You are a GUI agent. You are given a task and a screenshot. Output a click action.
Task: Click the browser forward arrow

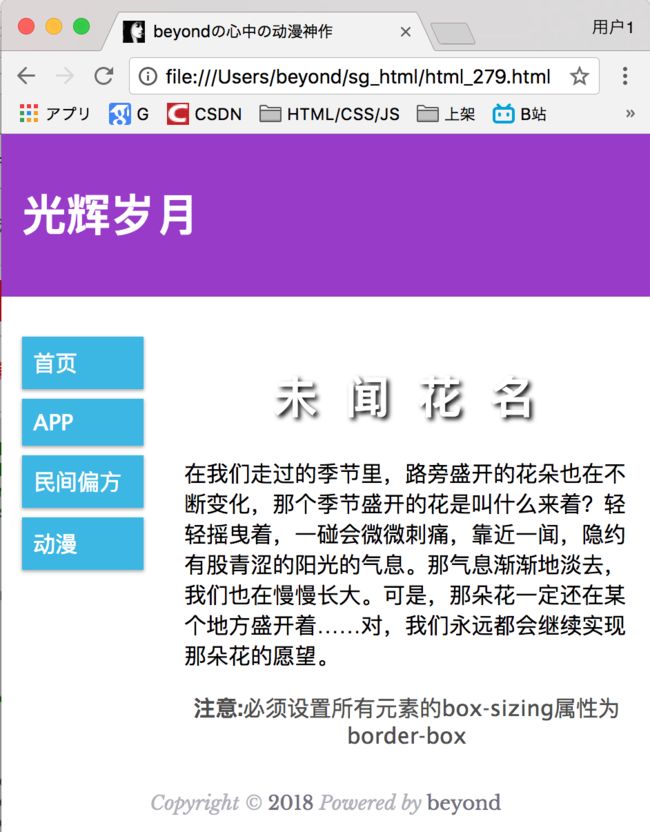(65, 76)
